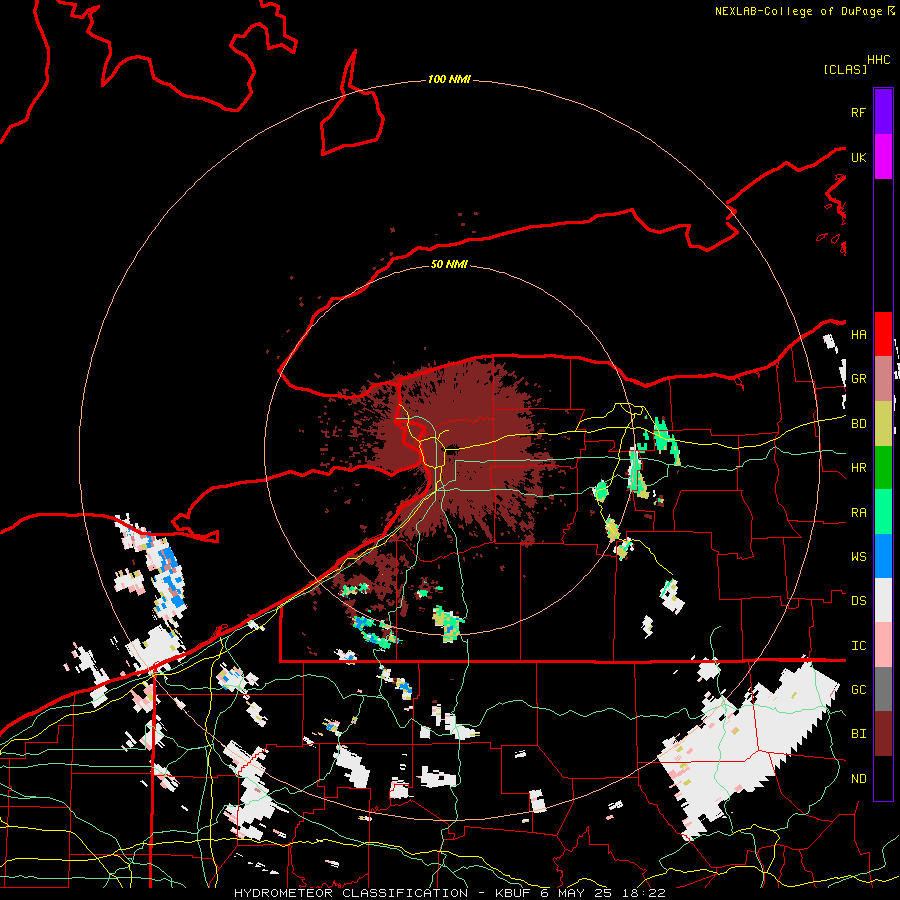Screen dimensions: 900x900
Task: Click the NEXLAB-College of DuPage text
Action: [798, 11]
